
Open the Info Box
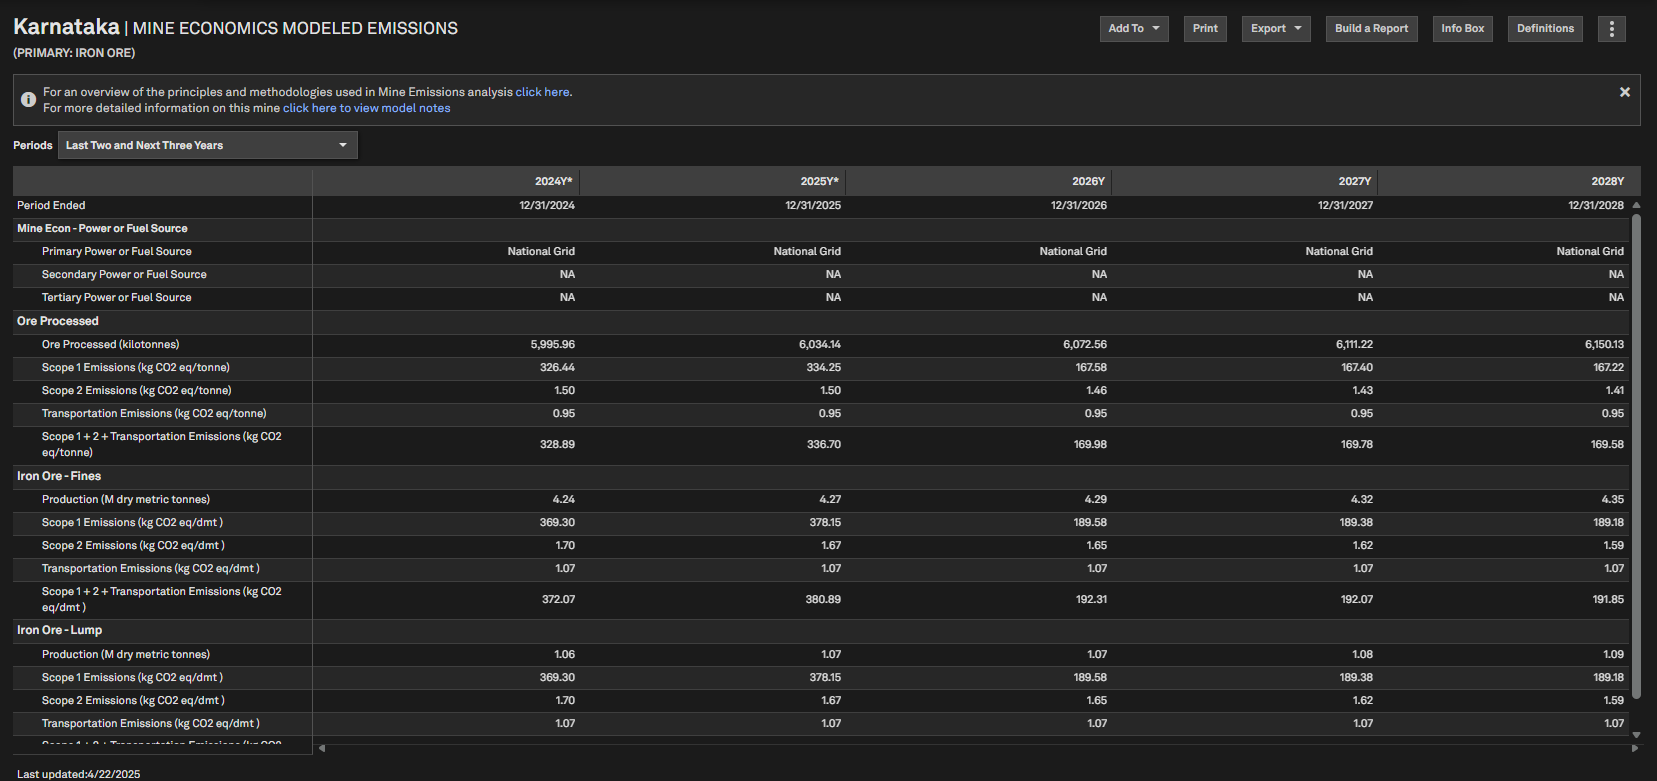pyautogui.click(x=1462, y=29)
